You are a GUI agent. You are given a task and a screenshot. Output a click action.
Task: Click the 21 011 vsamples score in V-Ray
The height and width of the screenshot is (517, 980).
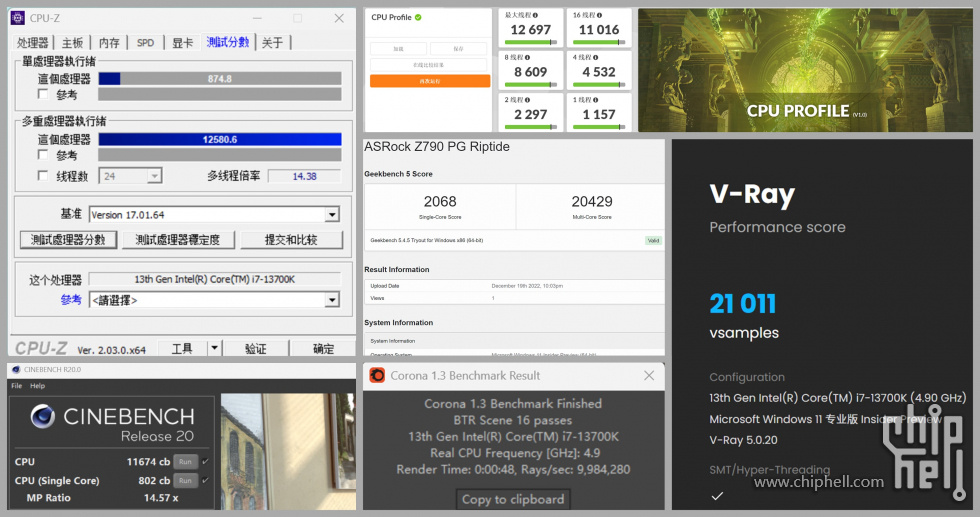pyautogui.click(x=743, y=304)
